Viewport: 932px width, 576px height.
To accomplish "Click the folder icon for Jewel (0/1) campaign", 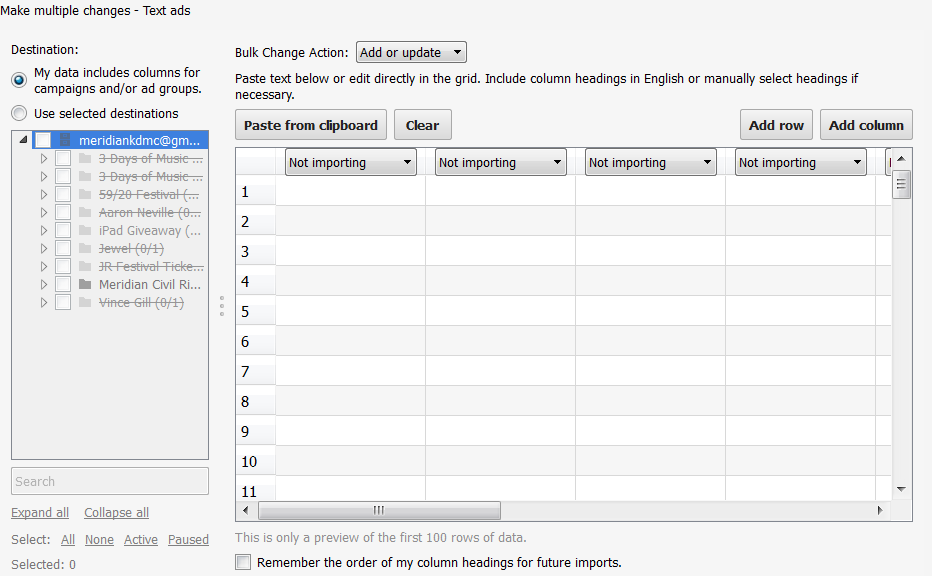I will tap(86, 248).
